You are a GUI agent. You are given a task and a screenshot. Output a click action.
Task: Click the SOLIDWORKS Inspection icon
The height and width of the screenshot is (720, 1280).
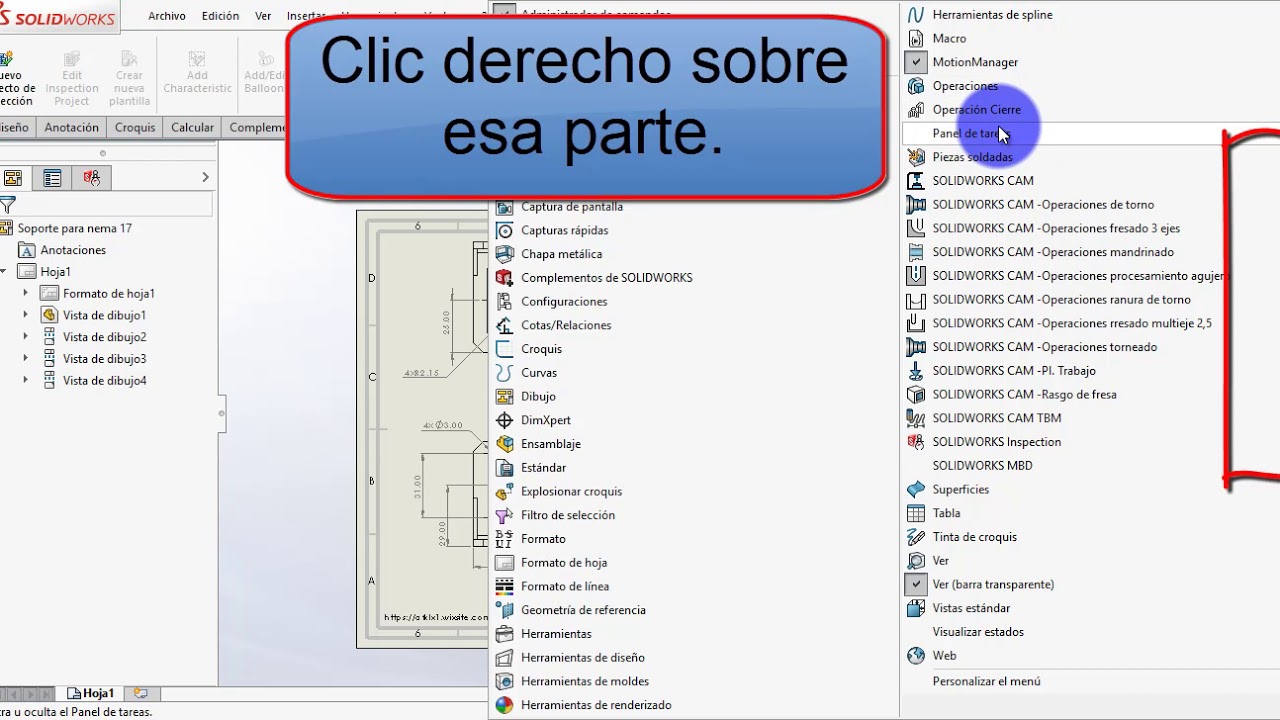[x=915, y=442]
